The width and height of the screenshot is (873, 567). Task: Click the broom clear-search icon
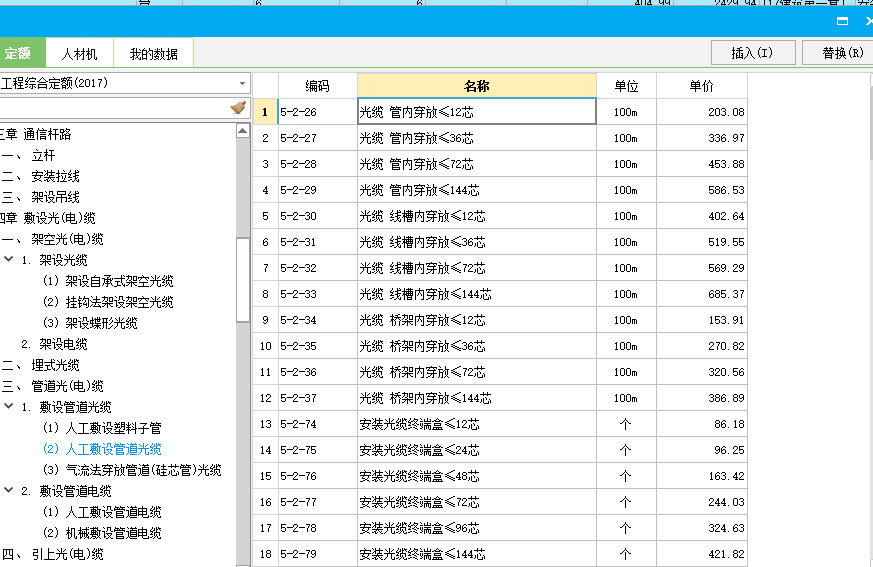tap(238, 107)
